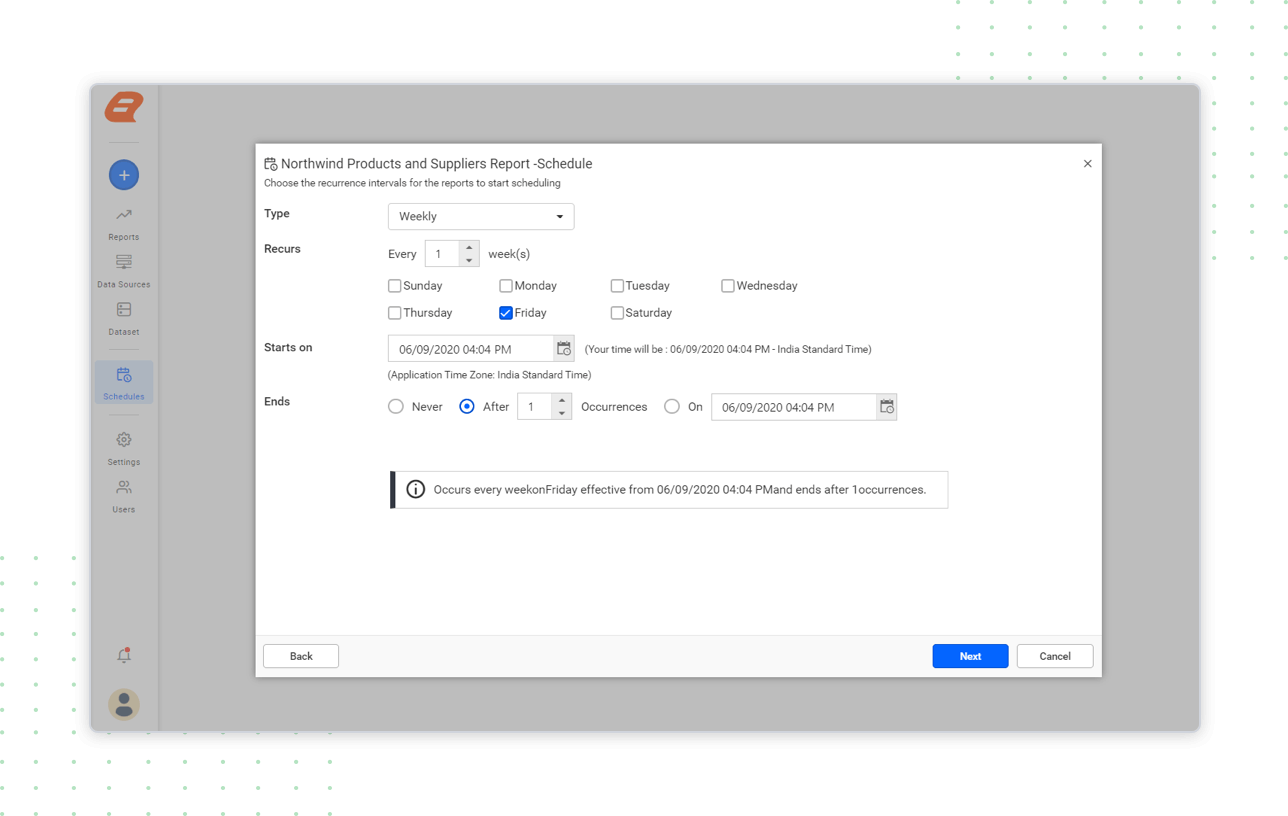This screenshot has height=816, width=1288.
Task: Click the Every weeks number field
Action: [442, 254]
